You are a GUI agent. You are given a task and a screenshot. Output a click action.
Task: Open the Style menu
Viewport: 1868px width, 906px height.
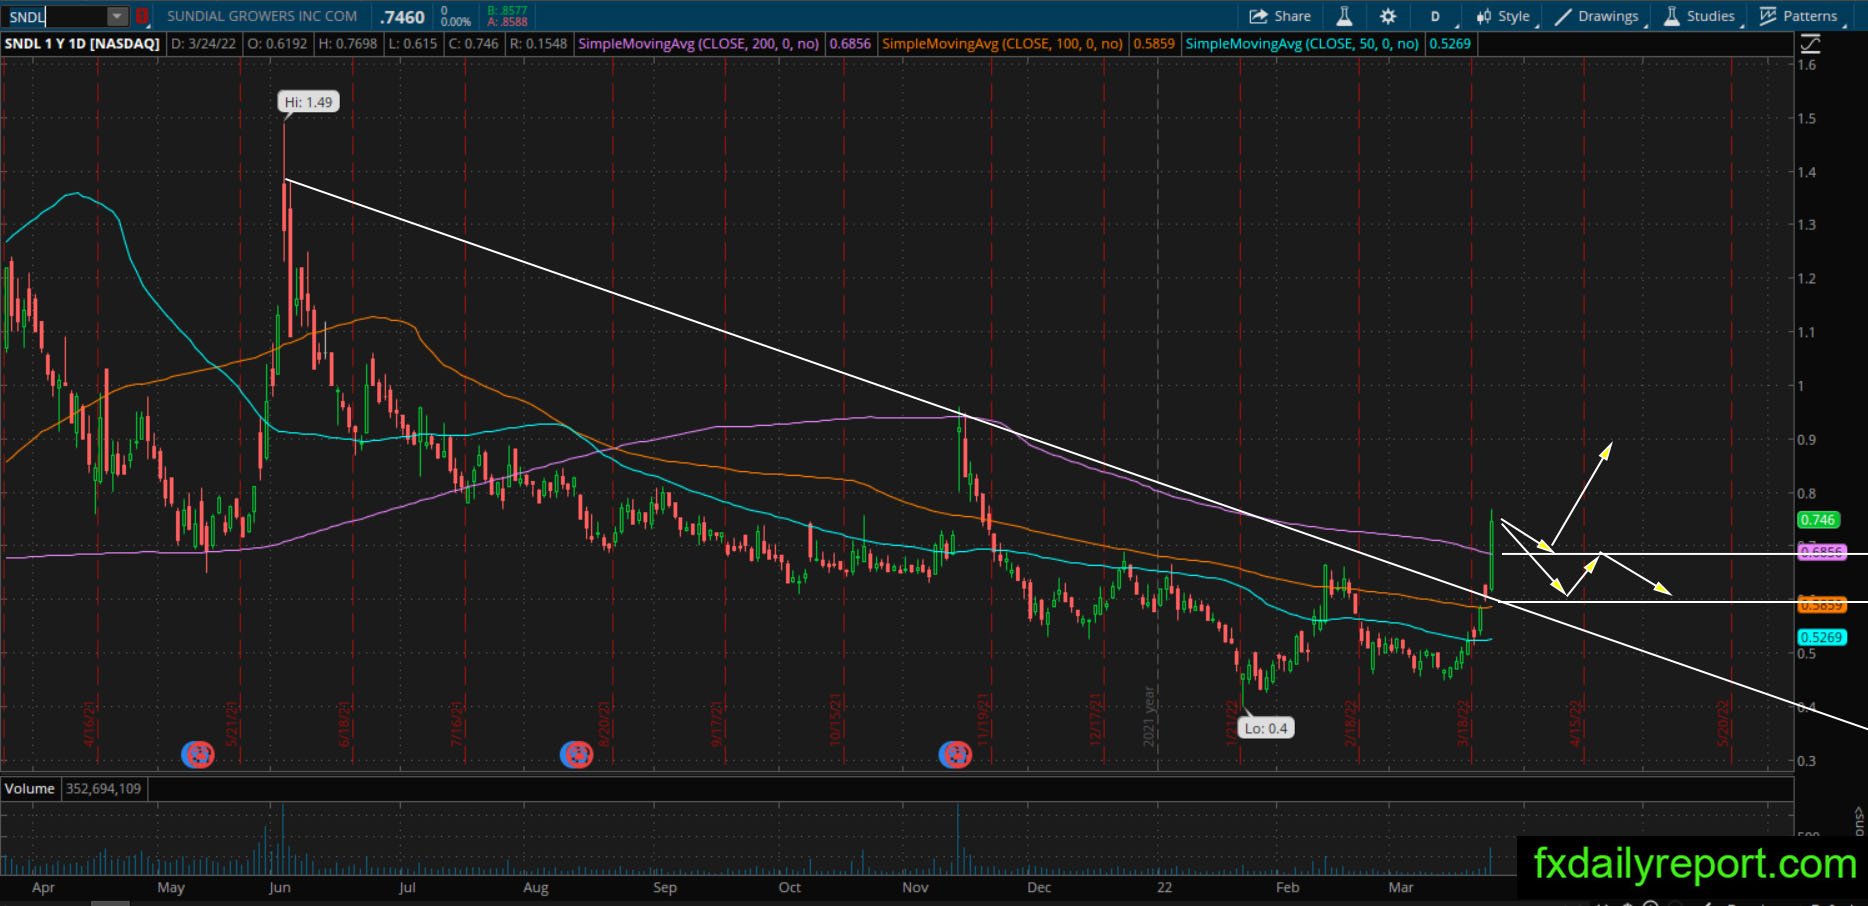pyautogui.click(x=1503, y=16)
